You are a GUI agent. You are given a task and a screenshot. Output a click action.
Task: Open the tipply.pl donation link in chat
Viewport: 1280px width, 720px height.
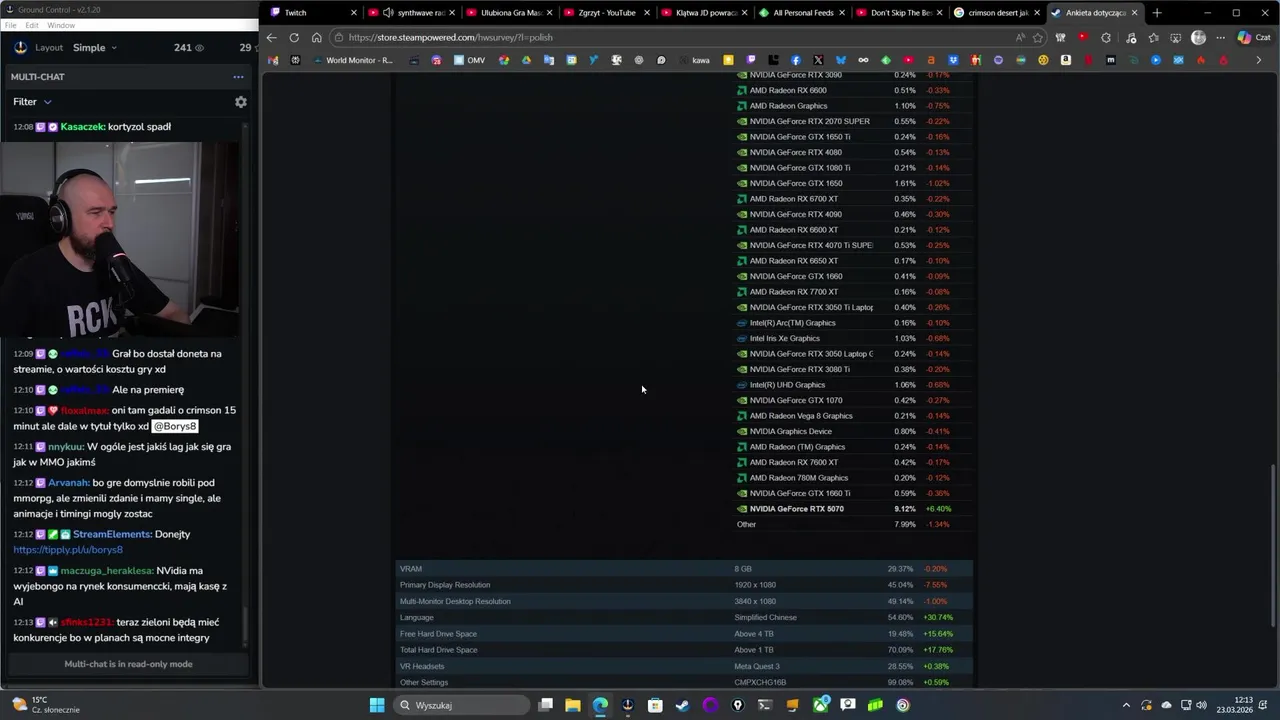(x=68, y=549)
